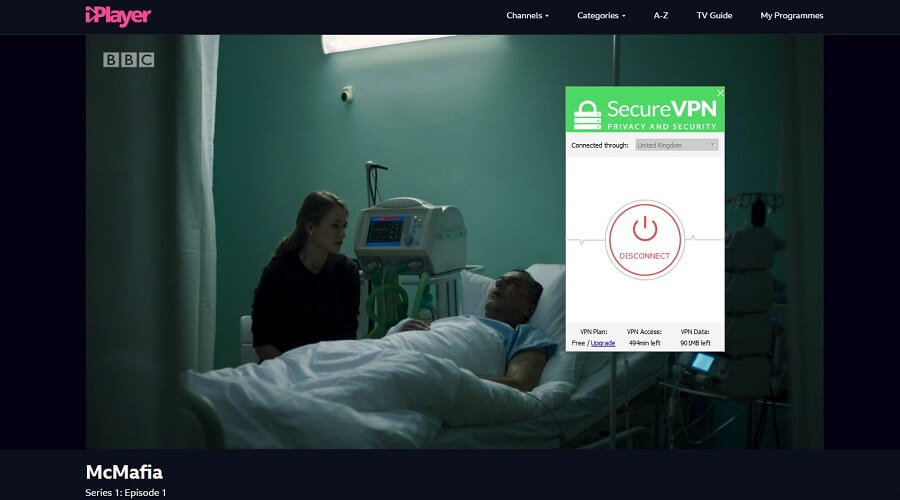Click the '494min left' VPN Access value
The height and width of the screenshot is (500, 900).
point(644,343)
